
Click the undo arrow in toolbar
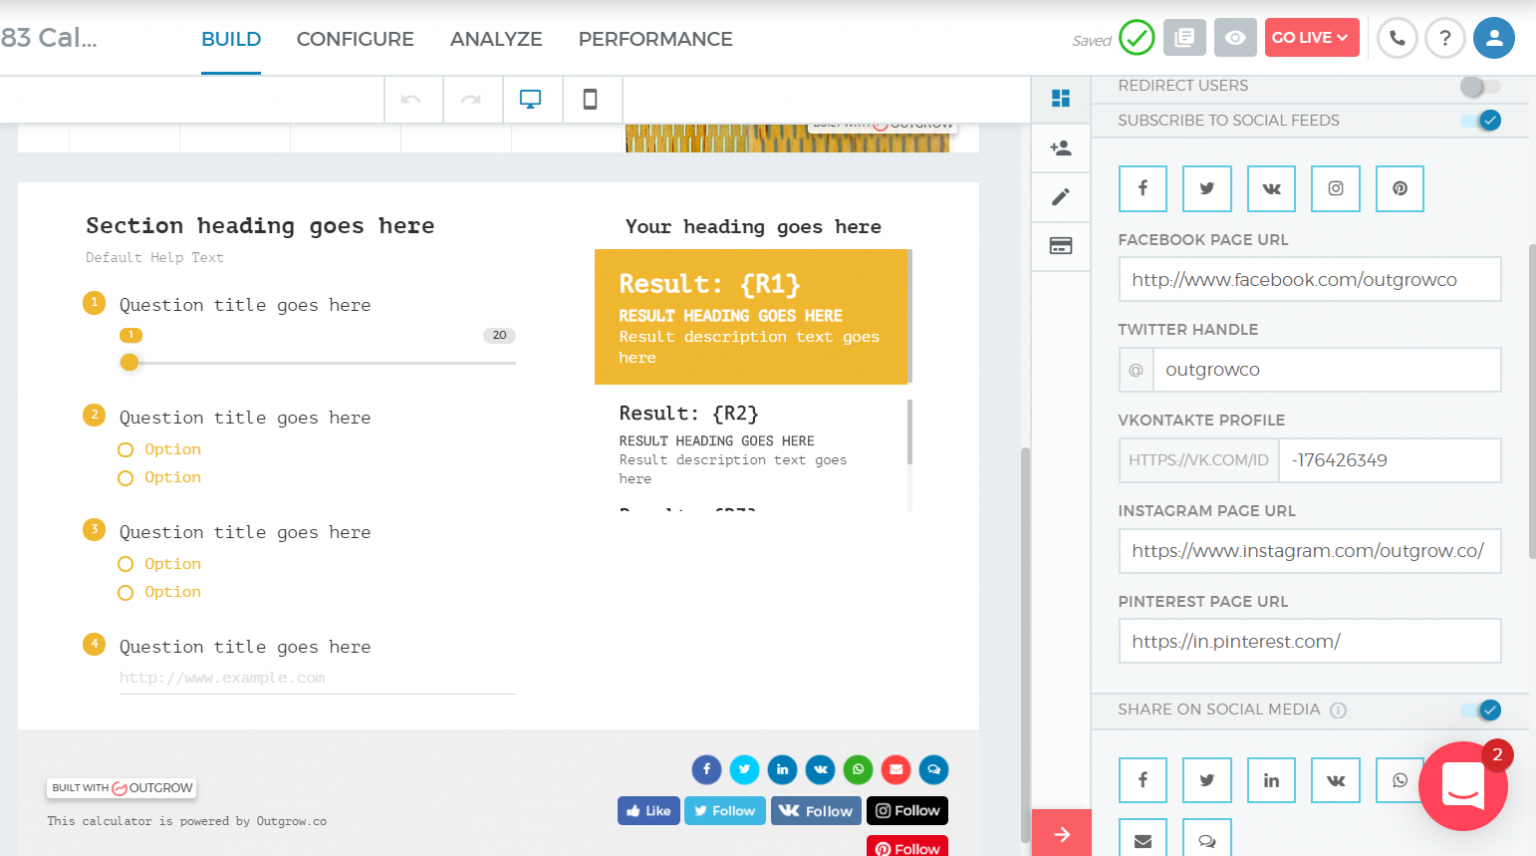click(411, 99)
